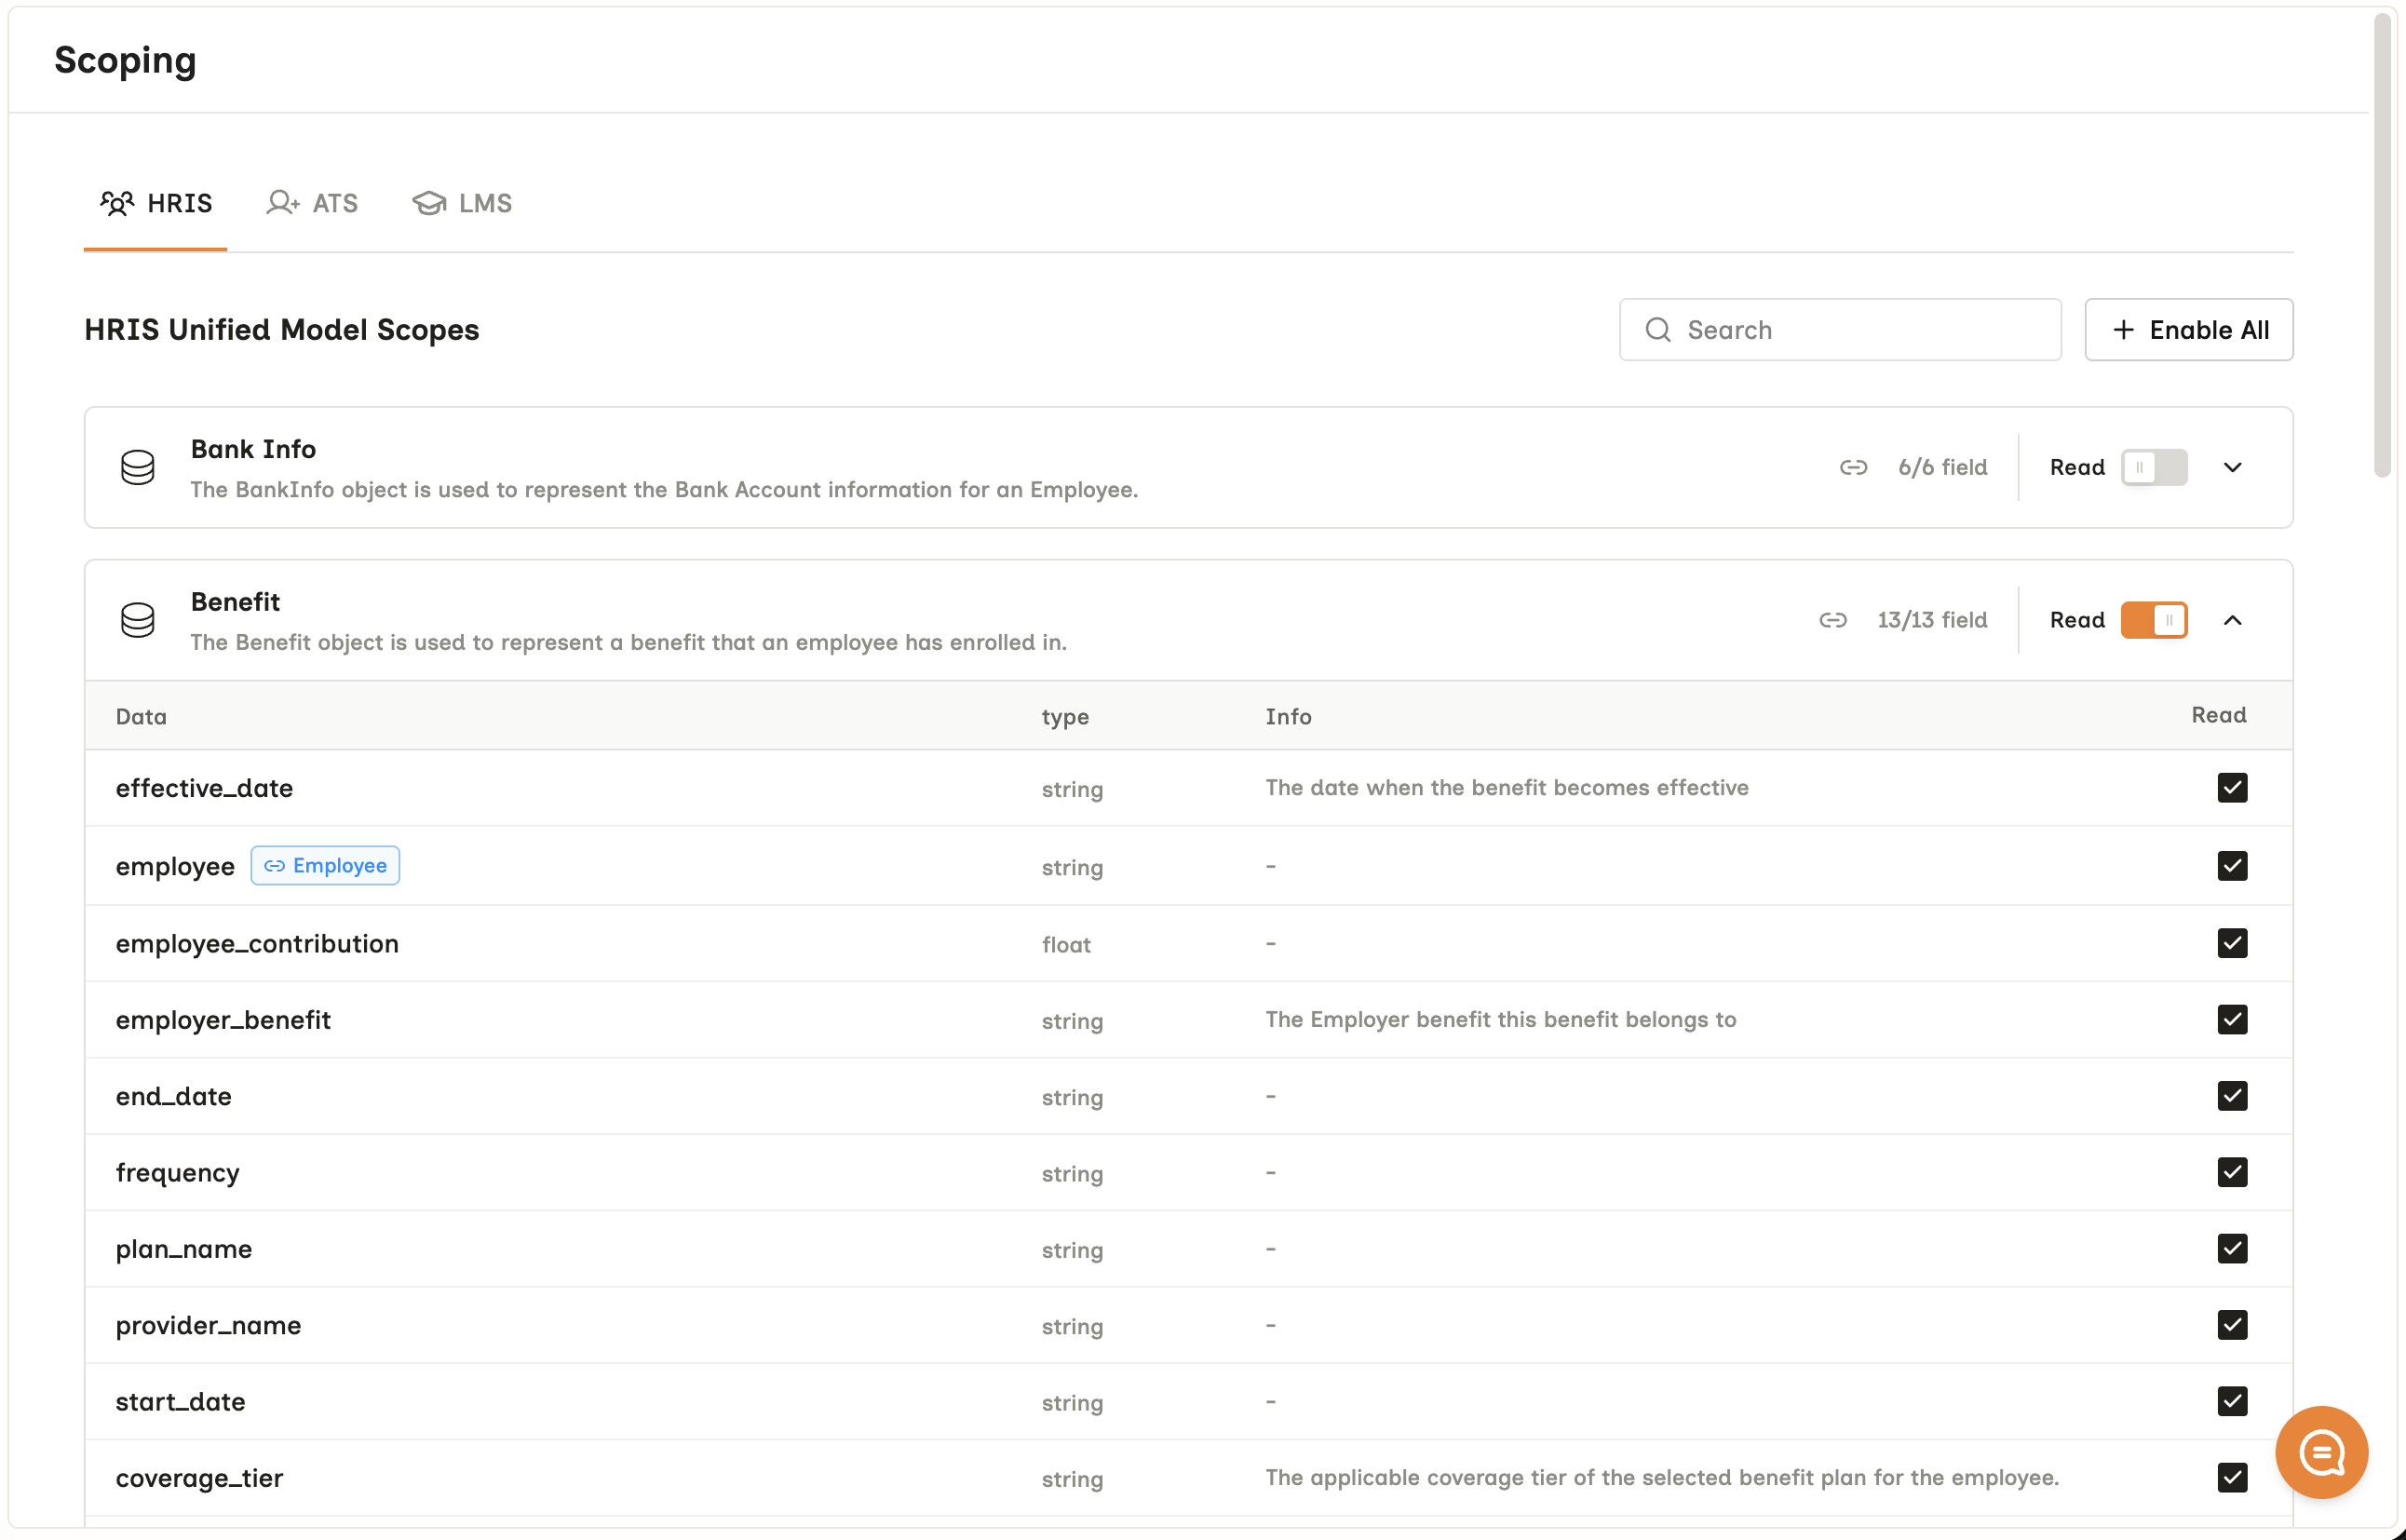Uncheck Read for end_date
The image size is (2406, 1540).
(x=2232, y=1096)
